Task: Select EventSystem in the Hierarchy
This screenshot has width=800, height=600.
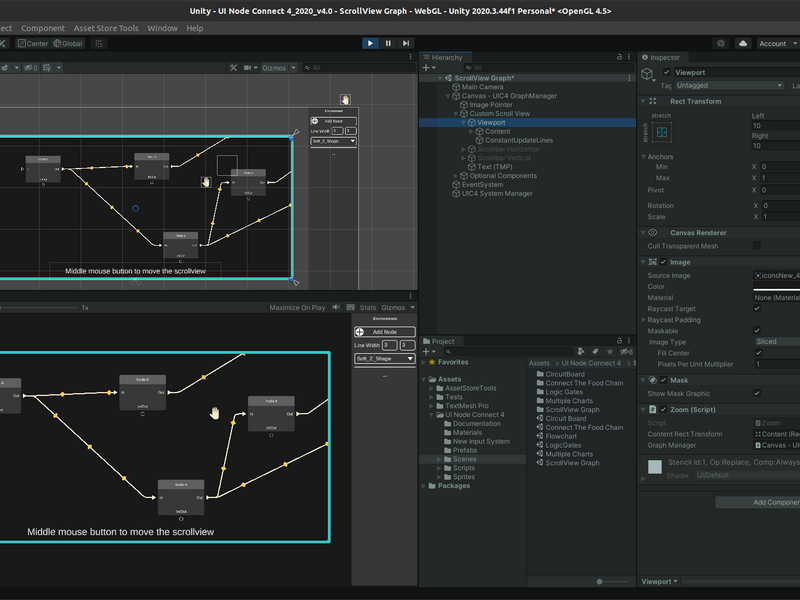Action: point(482,185)
